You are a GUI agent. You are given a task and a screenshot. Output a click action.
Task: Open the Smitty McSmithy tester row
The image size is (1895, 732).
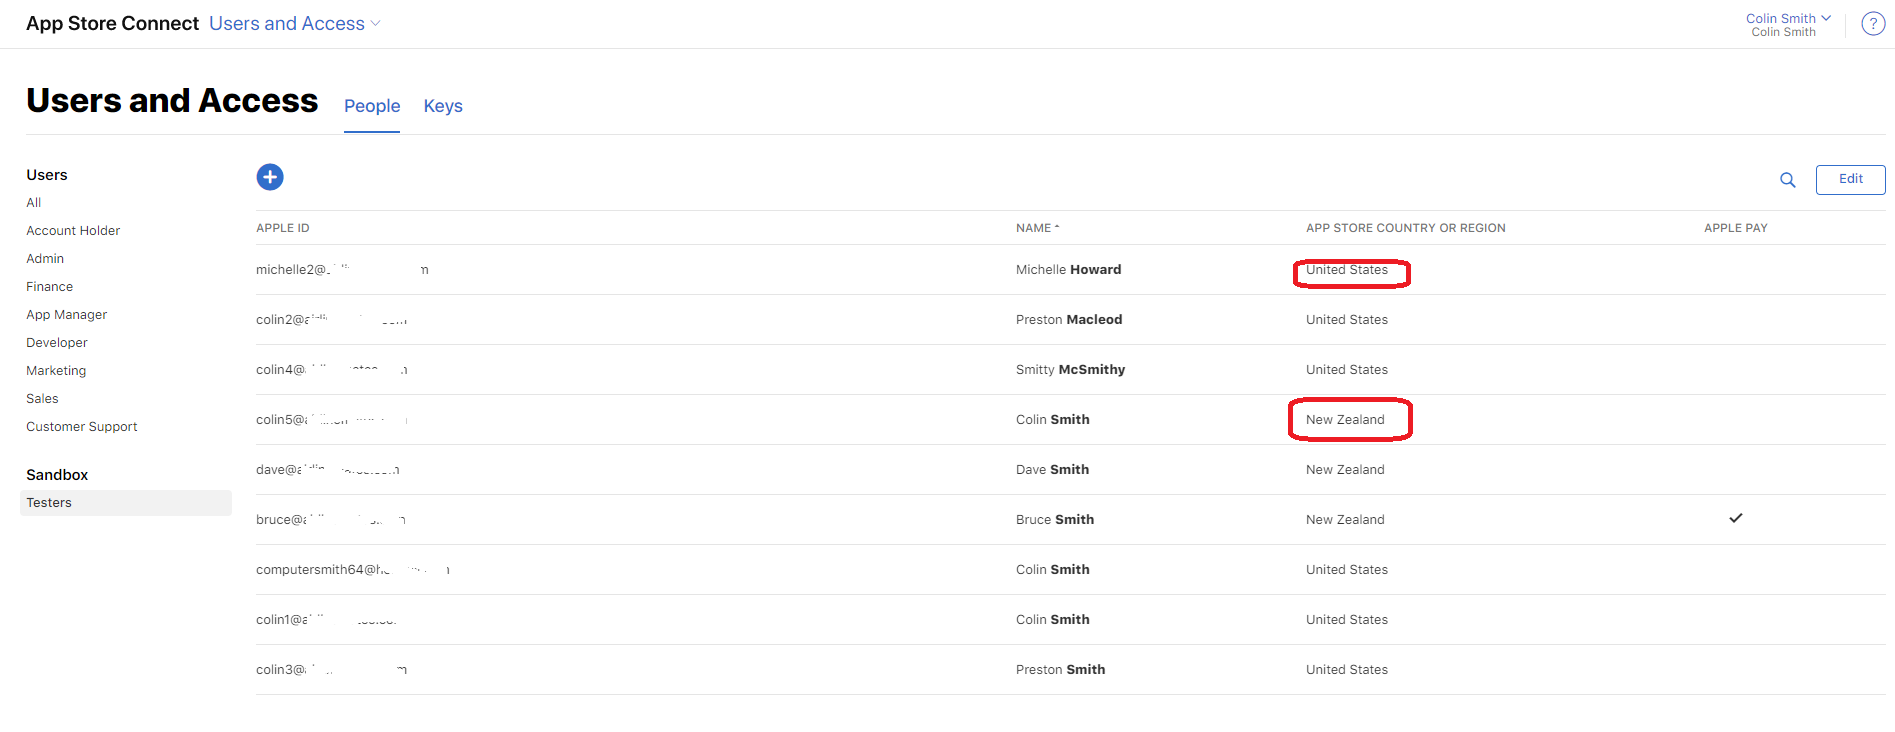pyautogui.click(x=1070, y=370)
